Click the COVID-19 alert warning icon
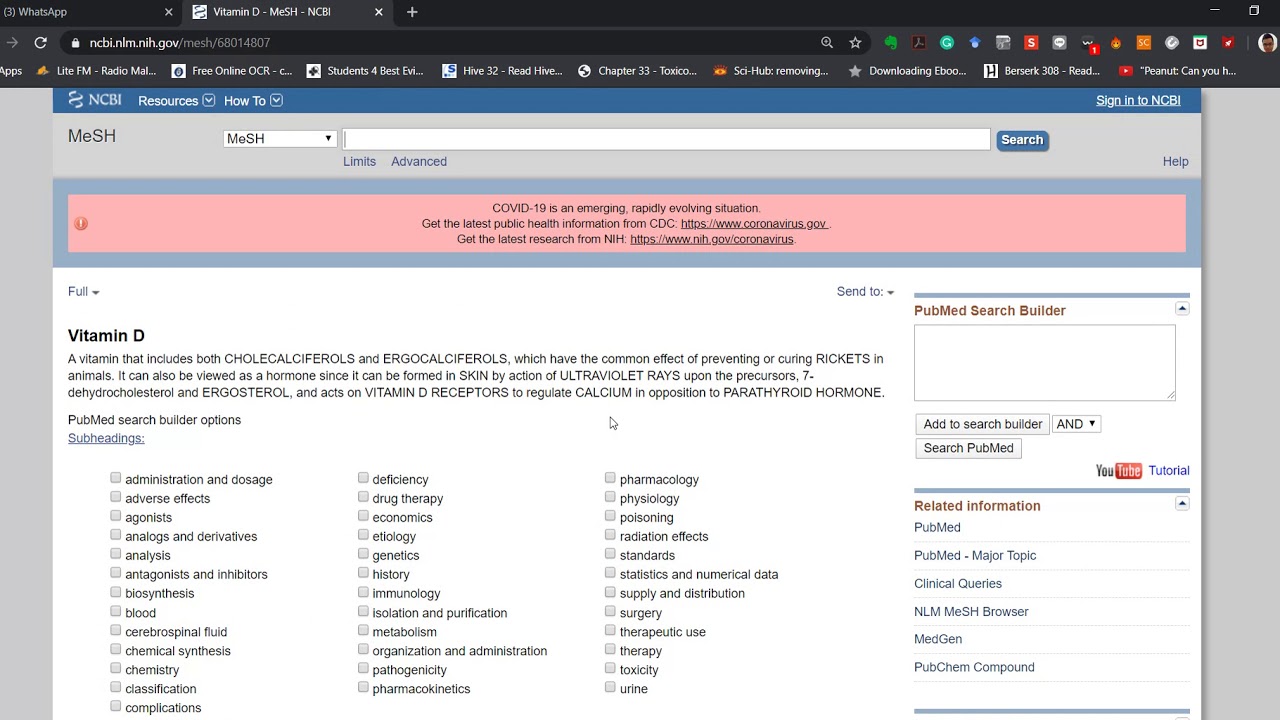The height and width of the screenshot is (720, 1280). [x=81, y=223]
